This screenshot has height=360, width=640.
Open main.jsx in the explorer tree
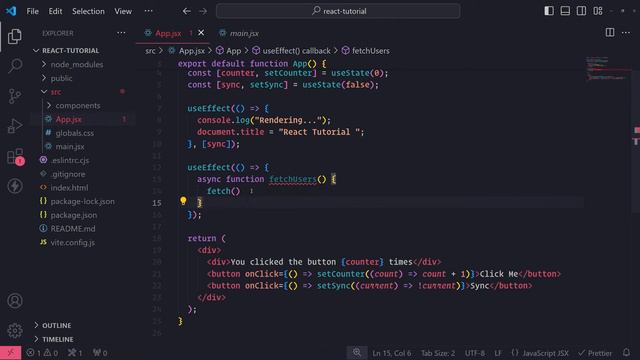[x=70, y=147]
